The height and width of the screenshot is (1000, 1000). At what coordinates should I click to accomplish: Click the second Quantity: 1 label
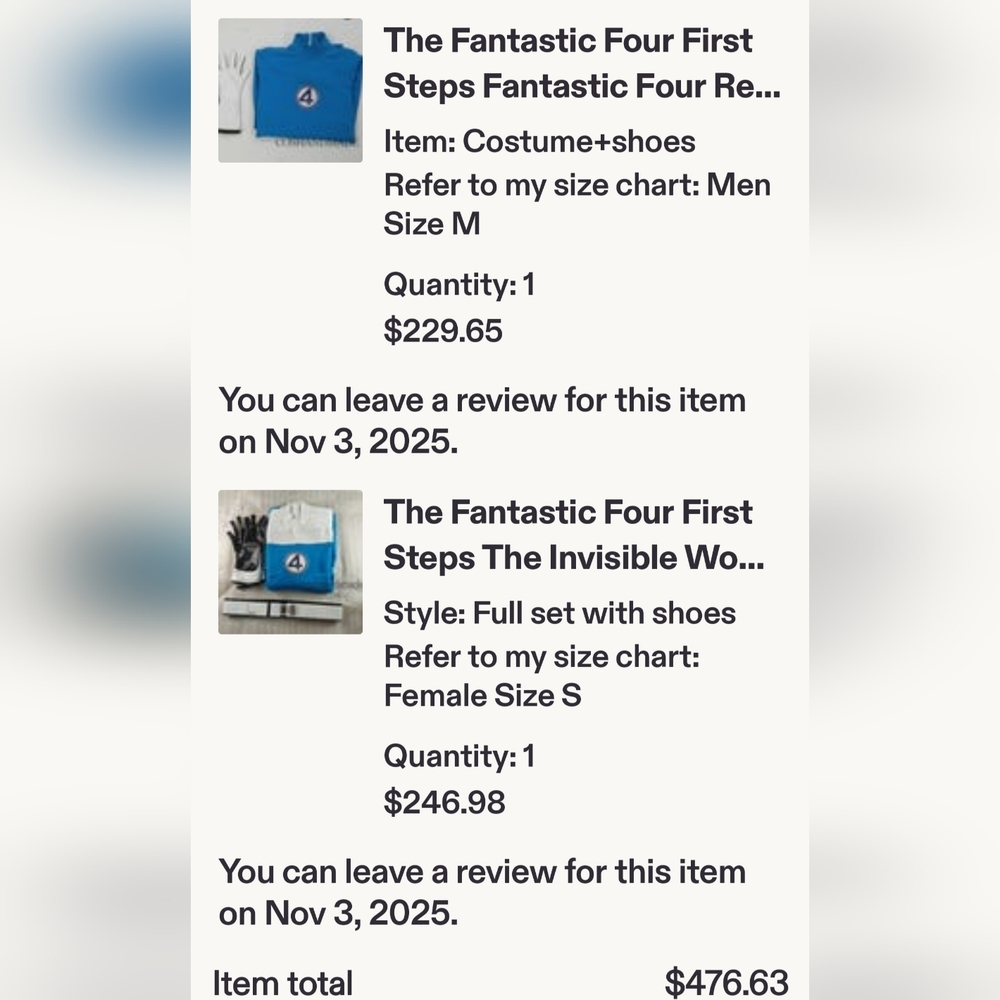click(x=459, y=756)
